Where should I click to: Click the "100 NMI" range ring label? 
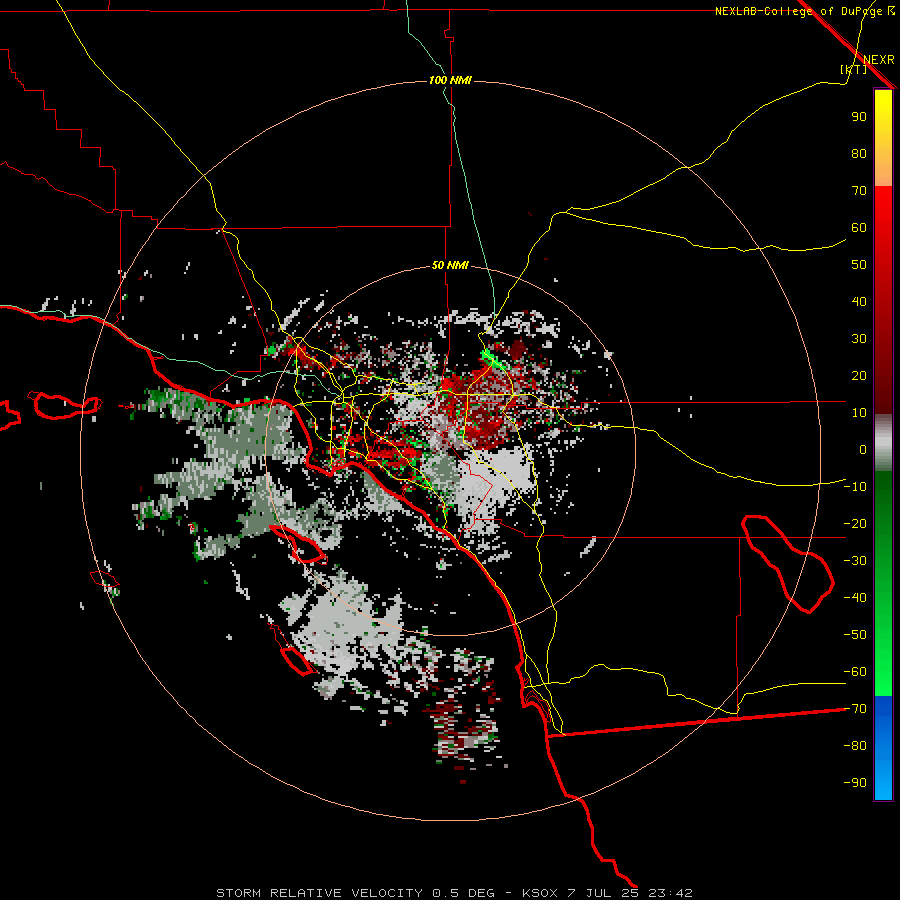(x=450, y=80)
